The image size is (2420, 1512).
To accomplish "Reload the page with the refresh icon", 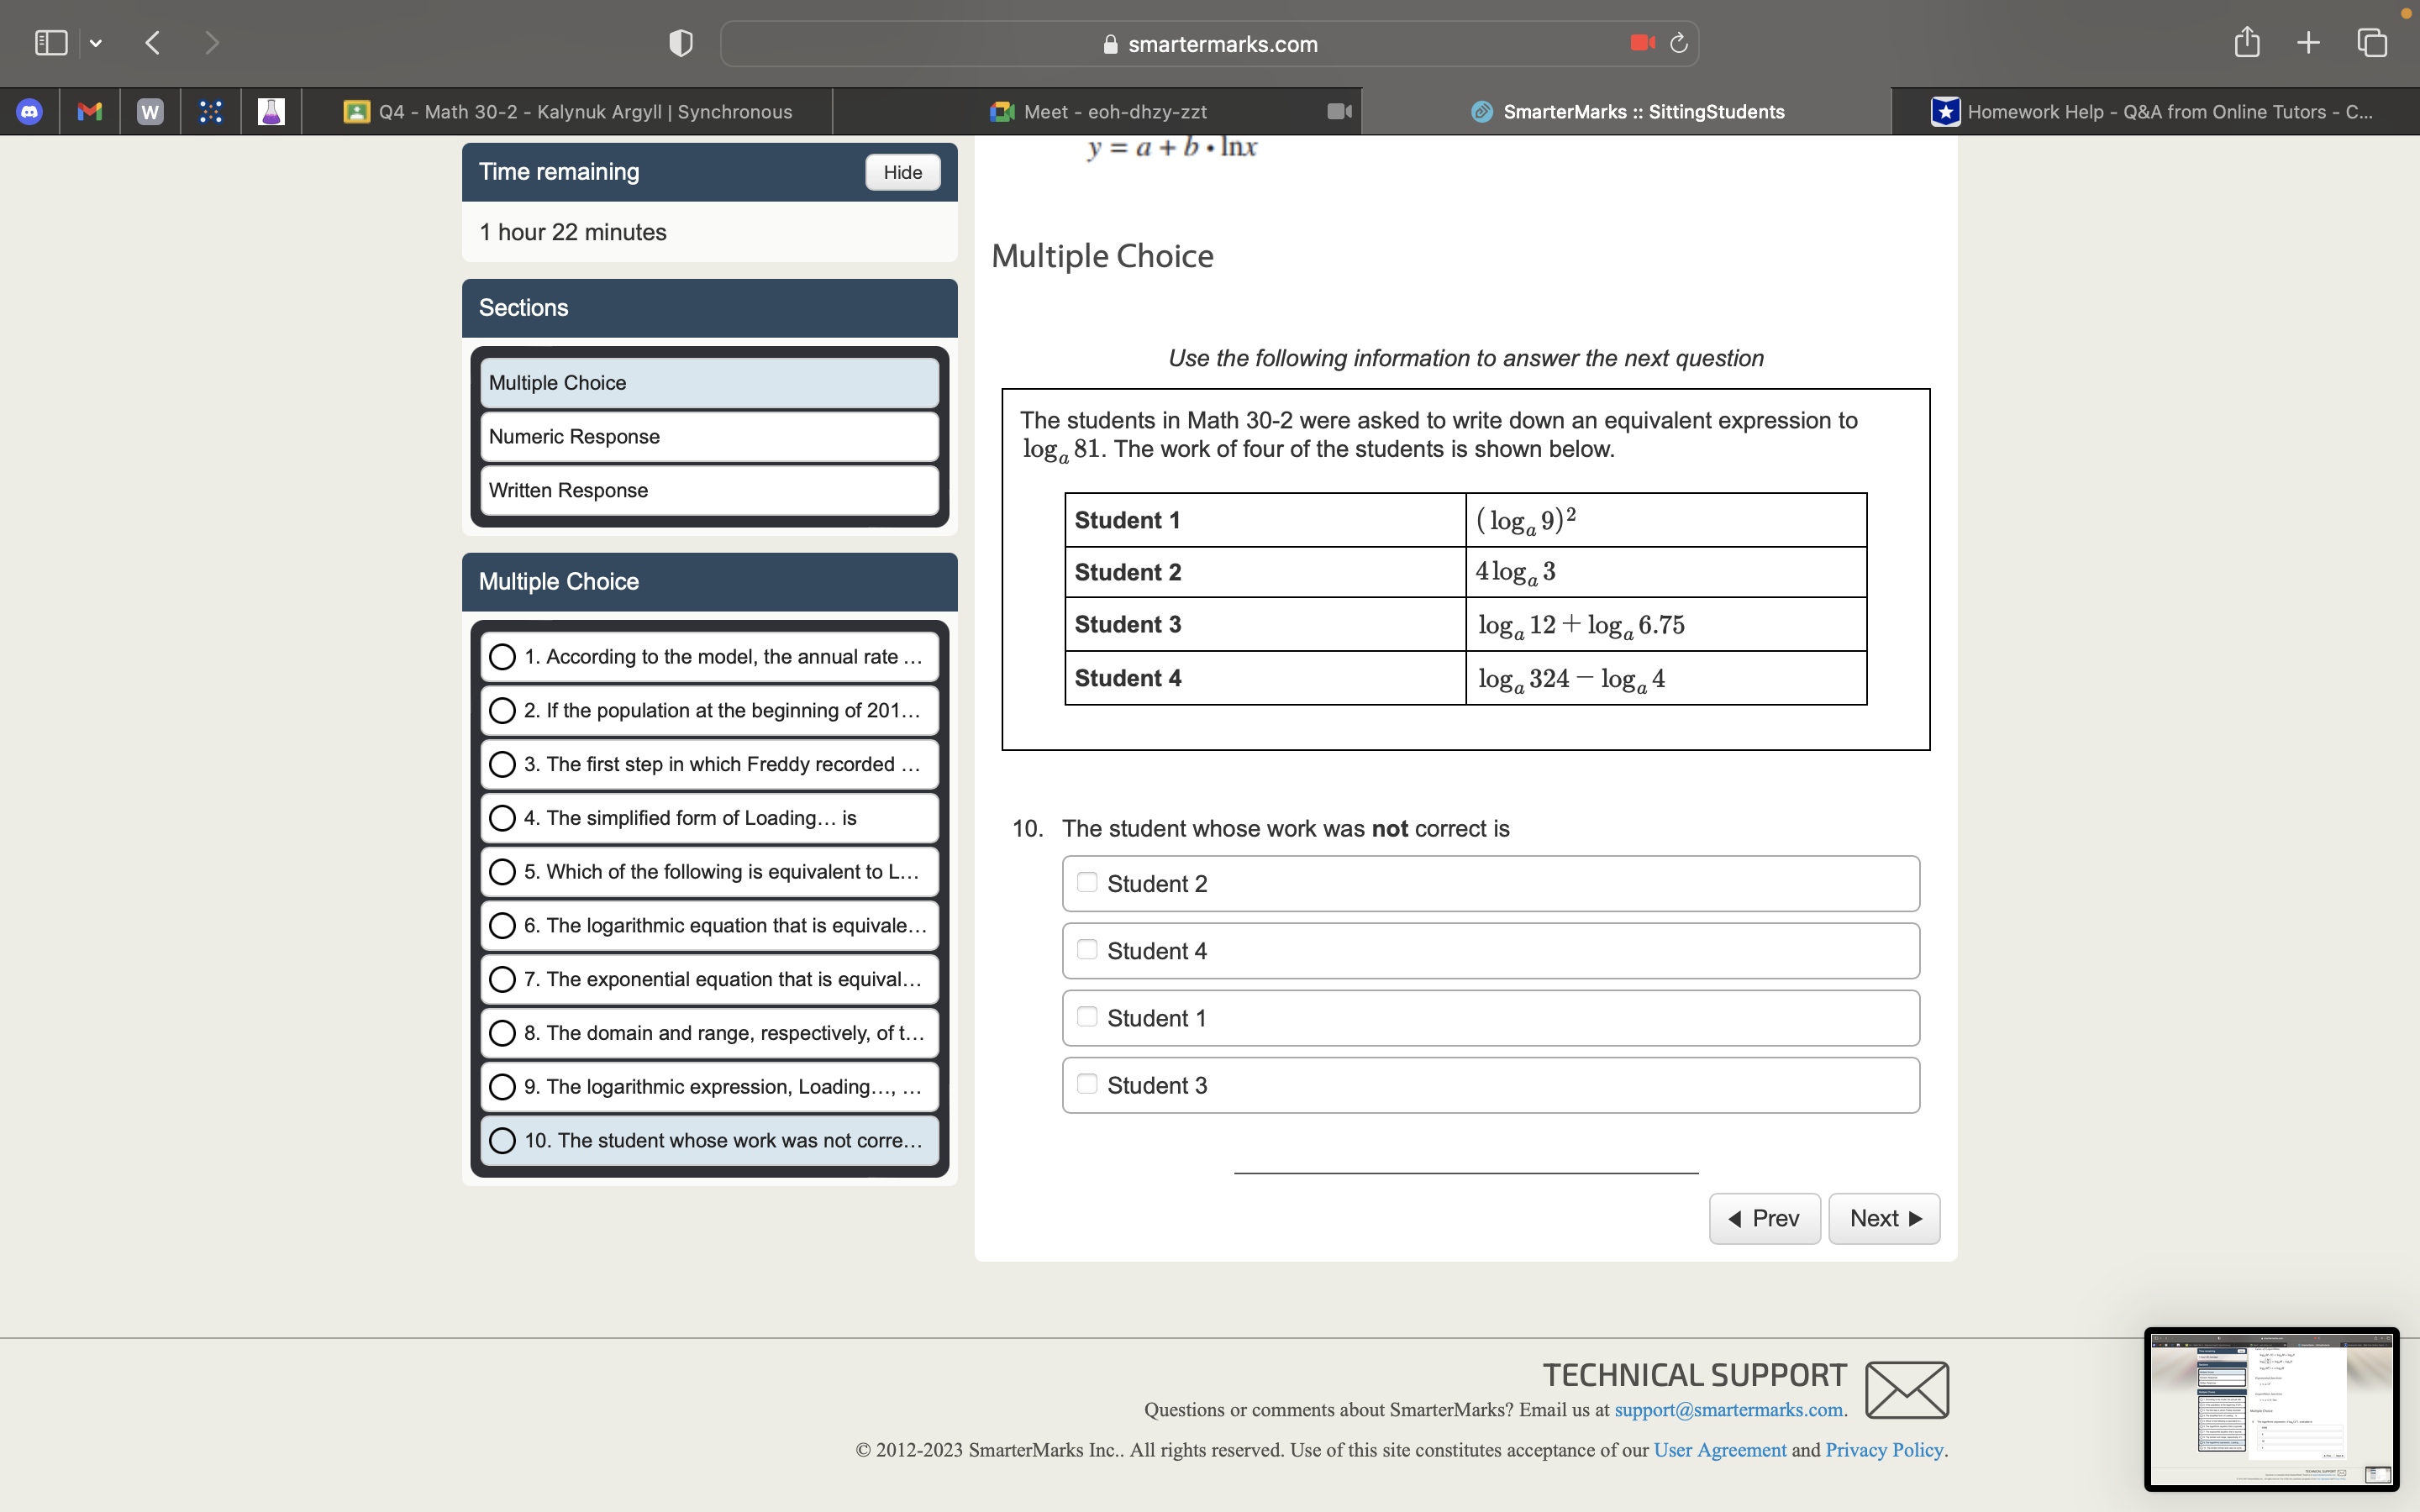I will 1679,43.
